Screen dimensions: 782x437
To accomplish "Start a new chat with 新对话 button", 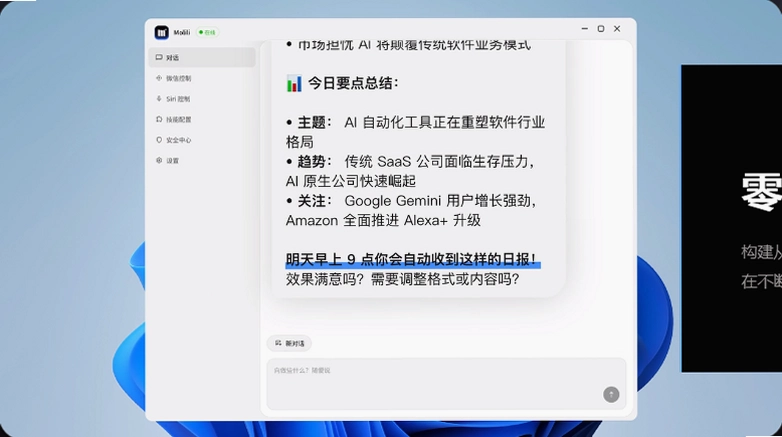I will (x=289, y=343).
